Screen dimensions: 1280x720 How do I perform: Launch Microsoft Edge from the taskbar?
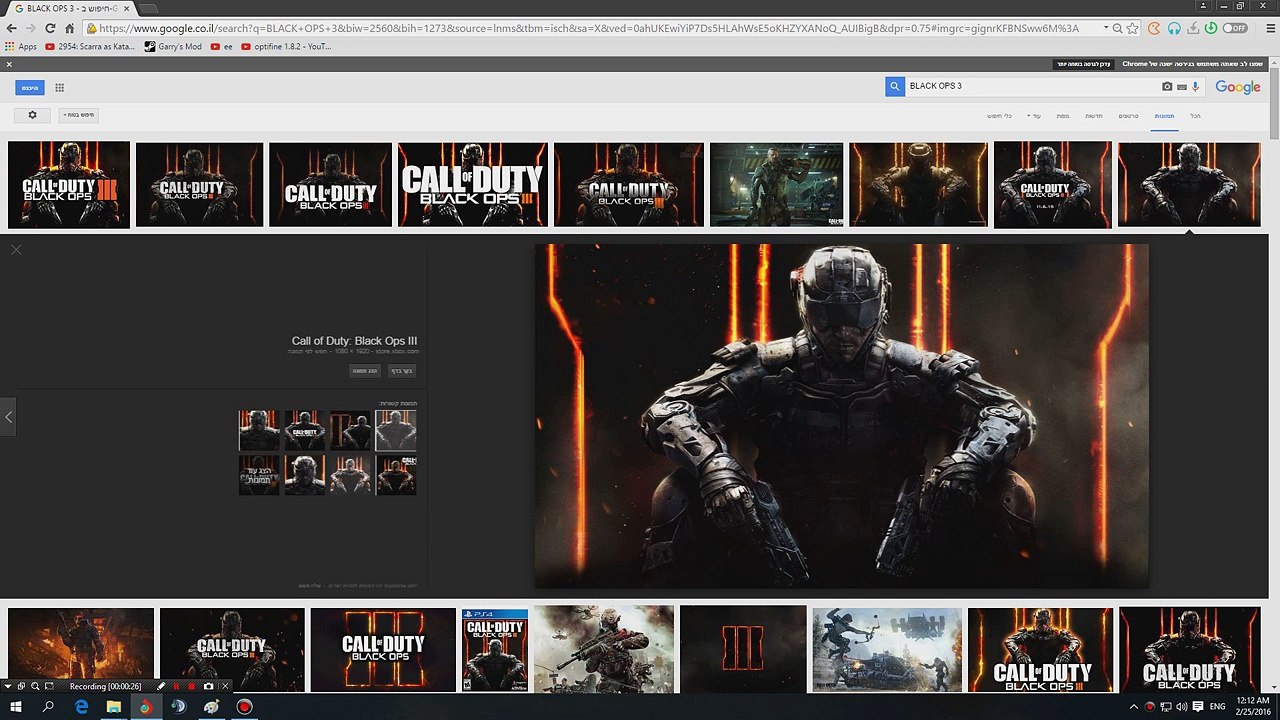click(81, 707)
